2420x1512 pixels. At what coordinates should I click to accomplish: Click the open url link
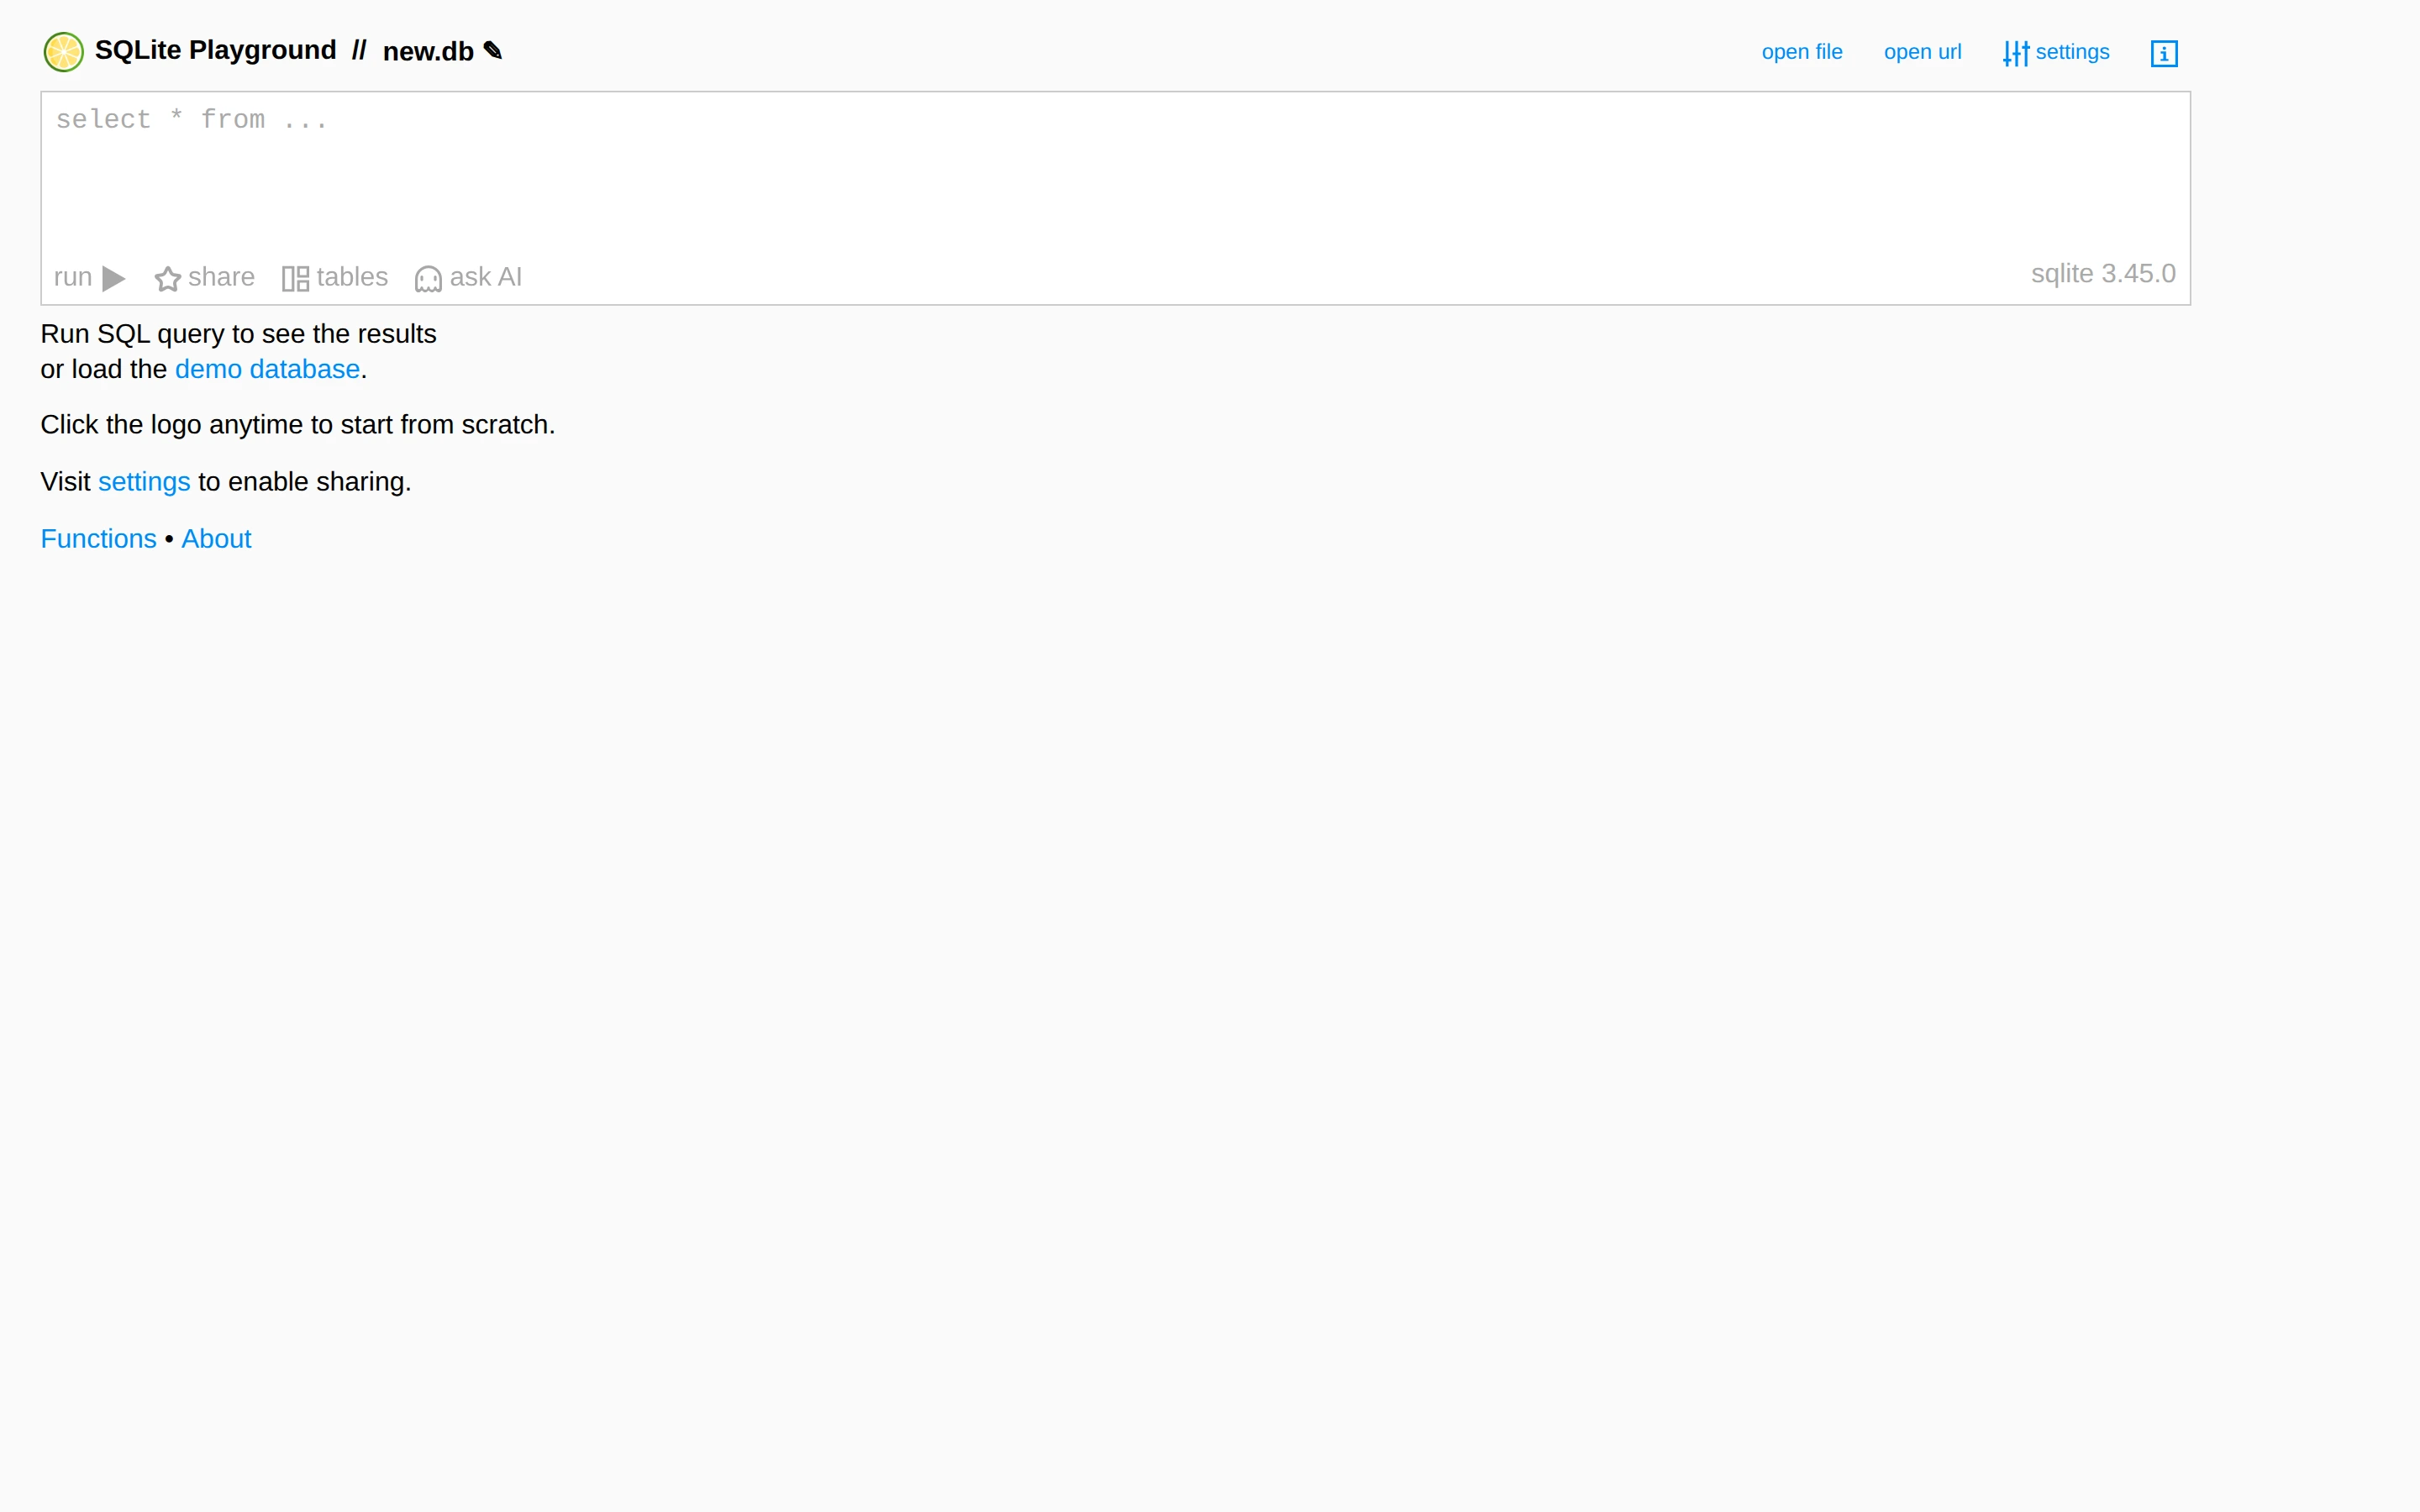pyautogui.click(x=1922, y=52)
